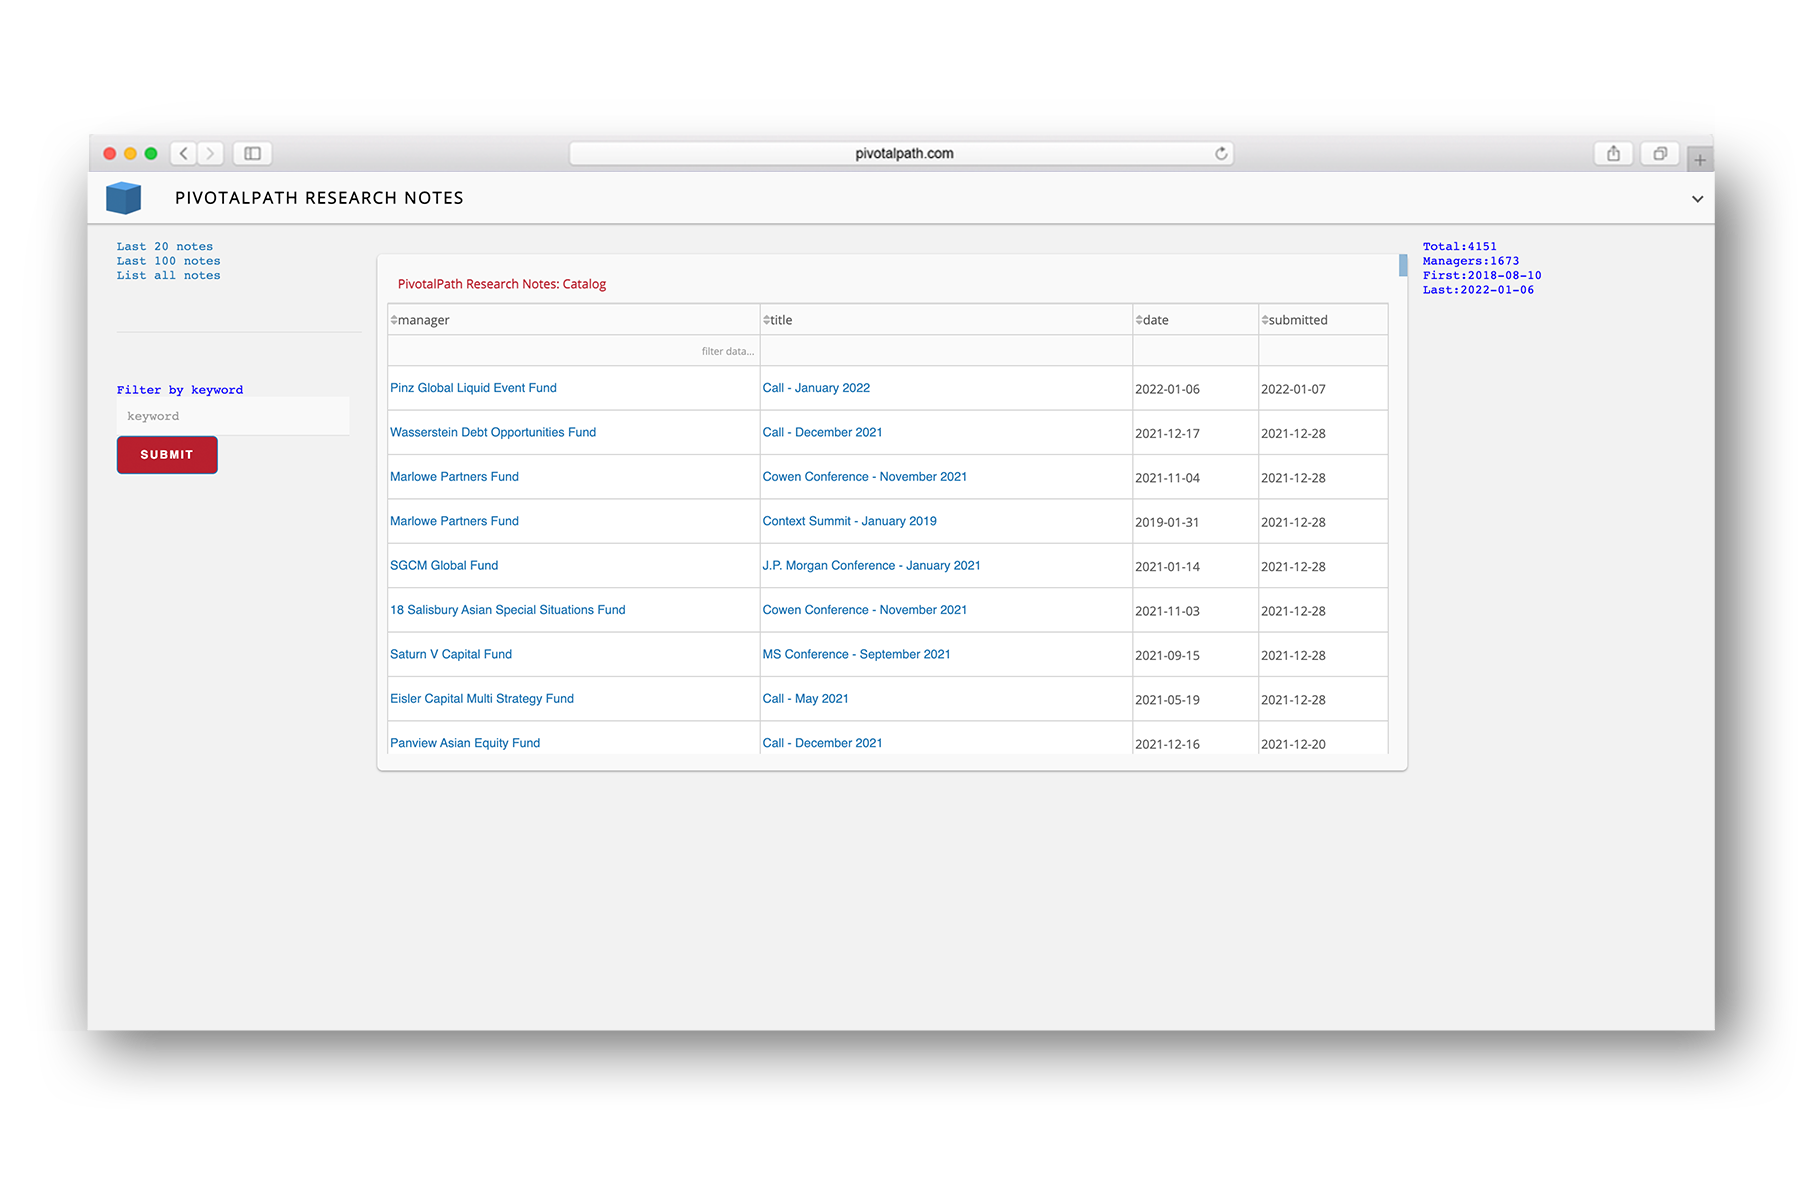1800x1200 pixels.
Task: Click the browser back arrow
Action: 183,154
